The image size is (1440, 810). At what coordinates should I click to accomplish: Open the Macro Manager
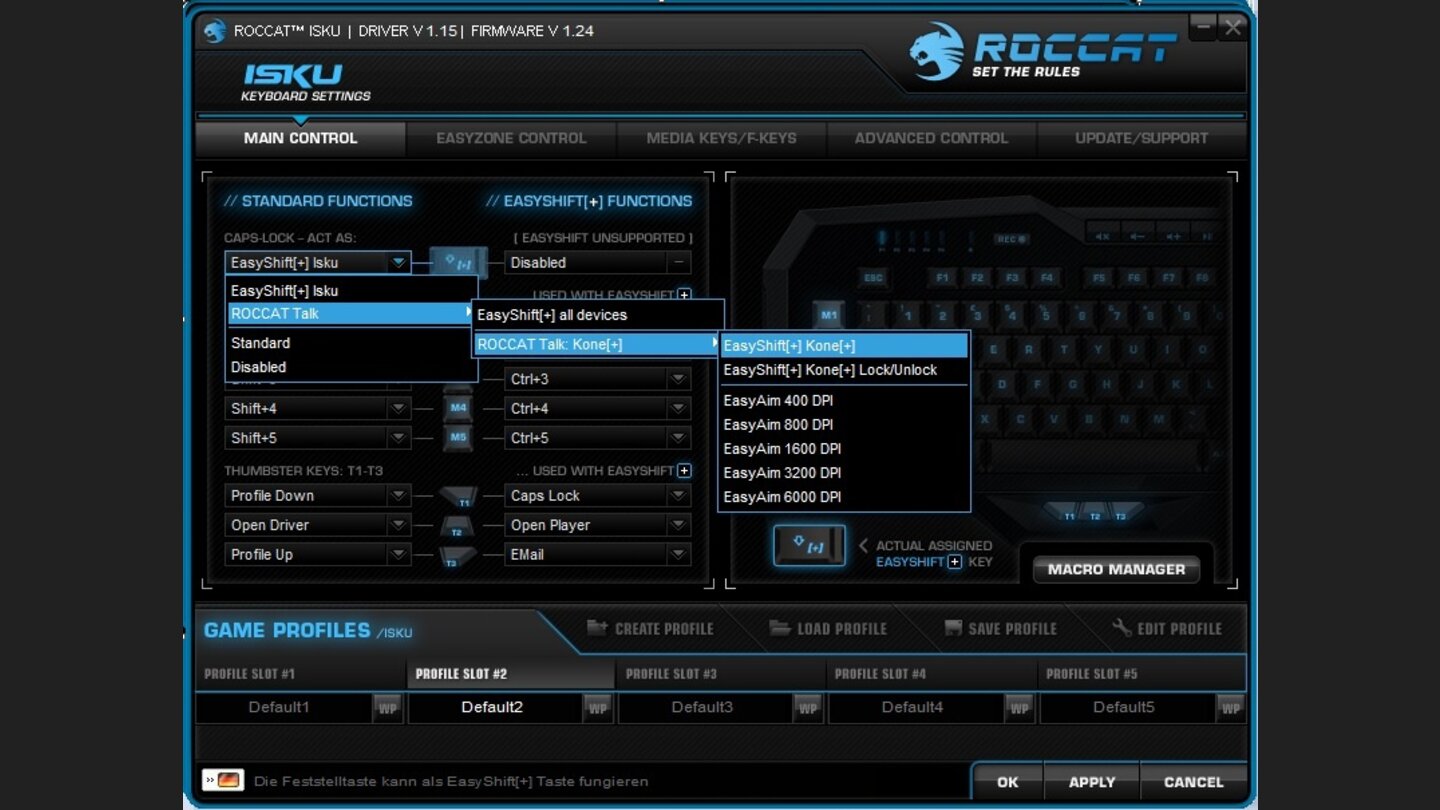[1116, 569]
